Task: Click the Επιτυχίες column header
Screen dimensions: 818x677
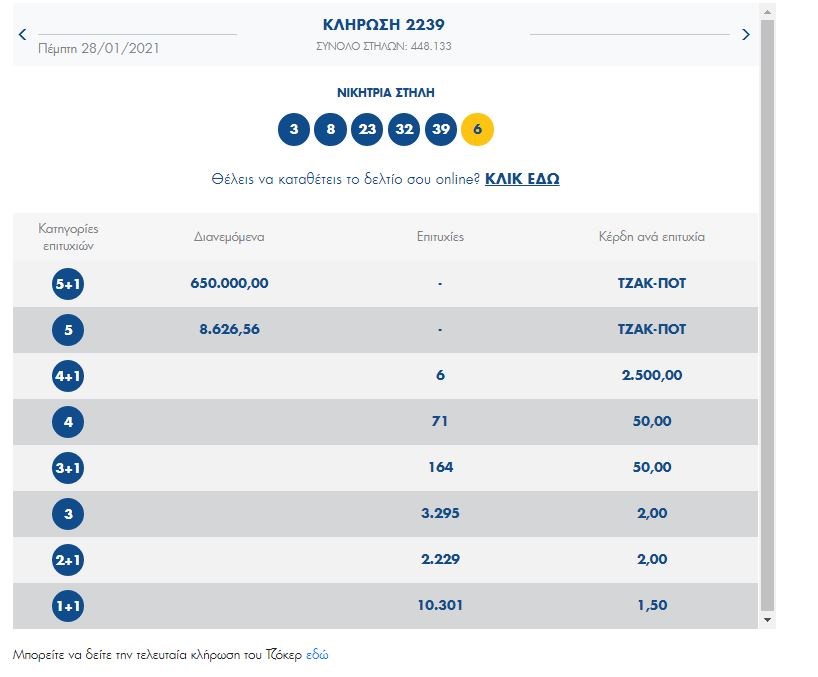Action: 440,238
